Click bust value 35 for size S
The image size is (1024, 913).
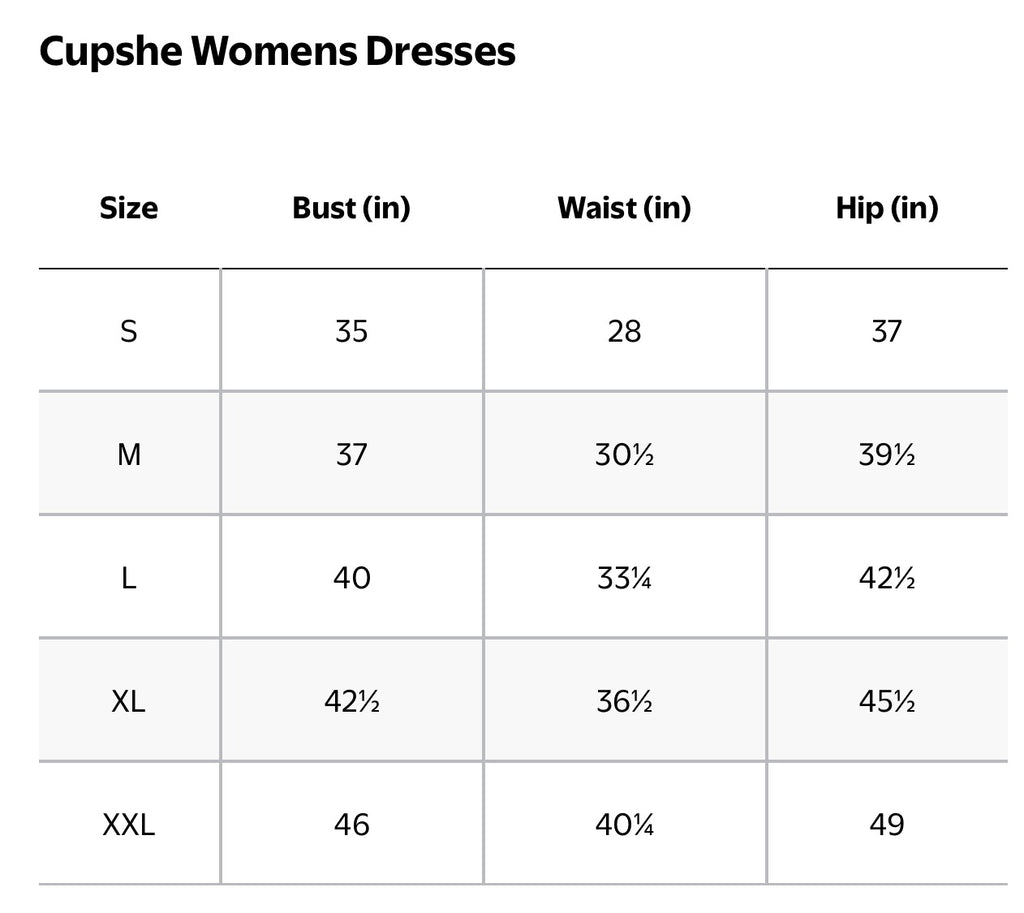352,331
